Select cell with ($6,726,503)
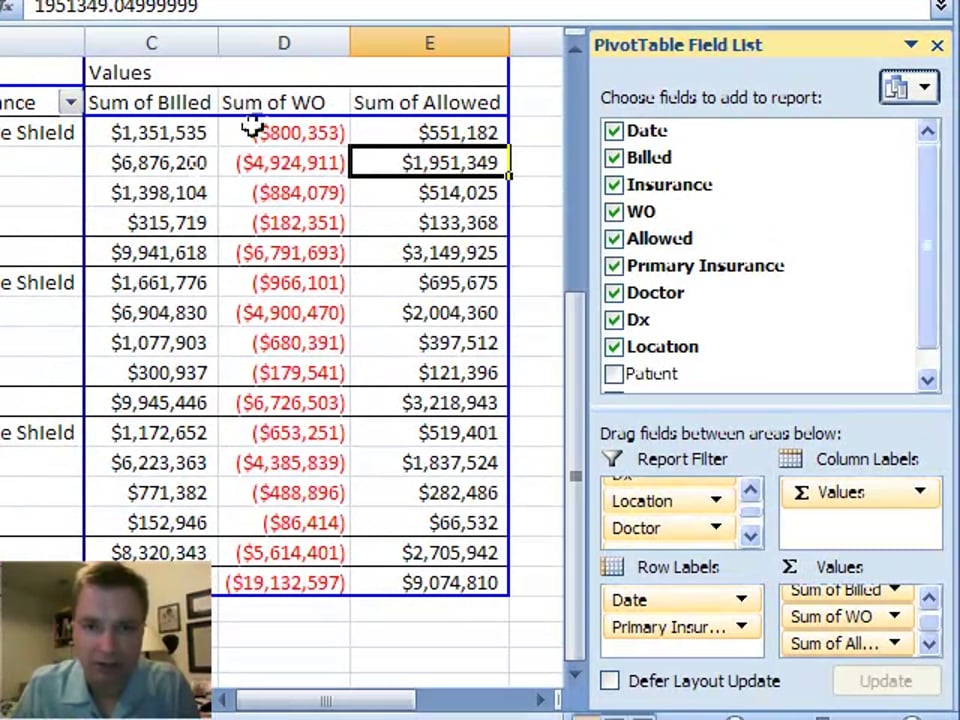 [284, 402]
